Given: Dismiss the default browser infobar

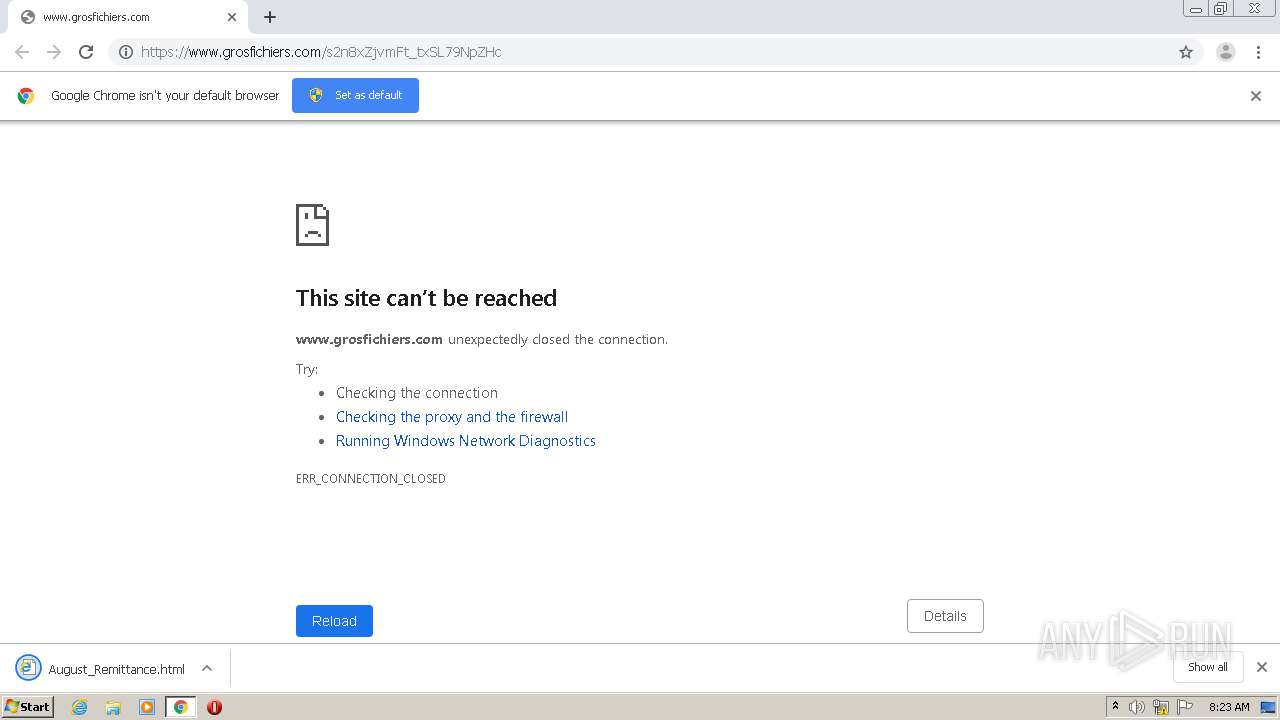Looking at the screenshot, I should coord(1256,96).
